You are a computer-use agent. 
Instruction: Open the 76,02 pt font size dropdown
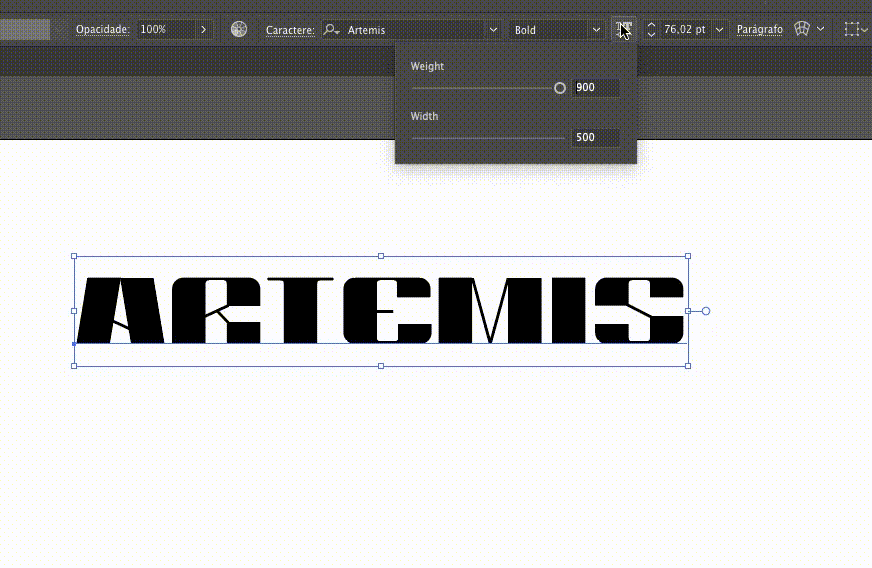click(x=719, y=29)
